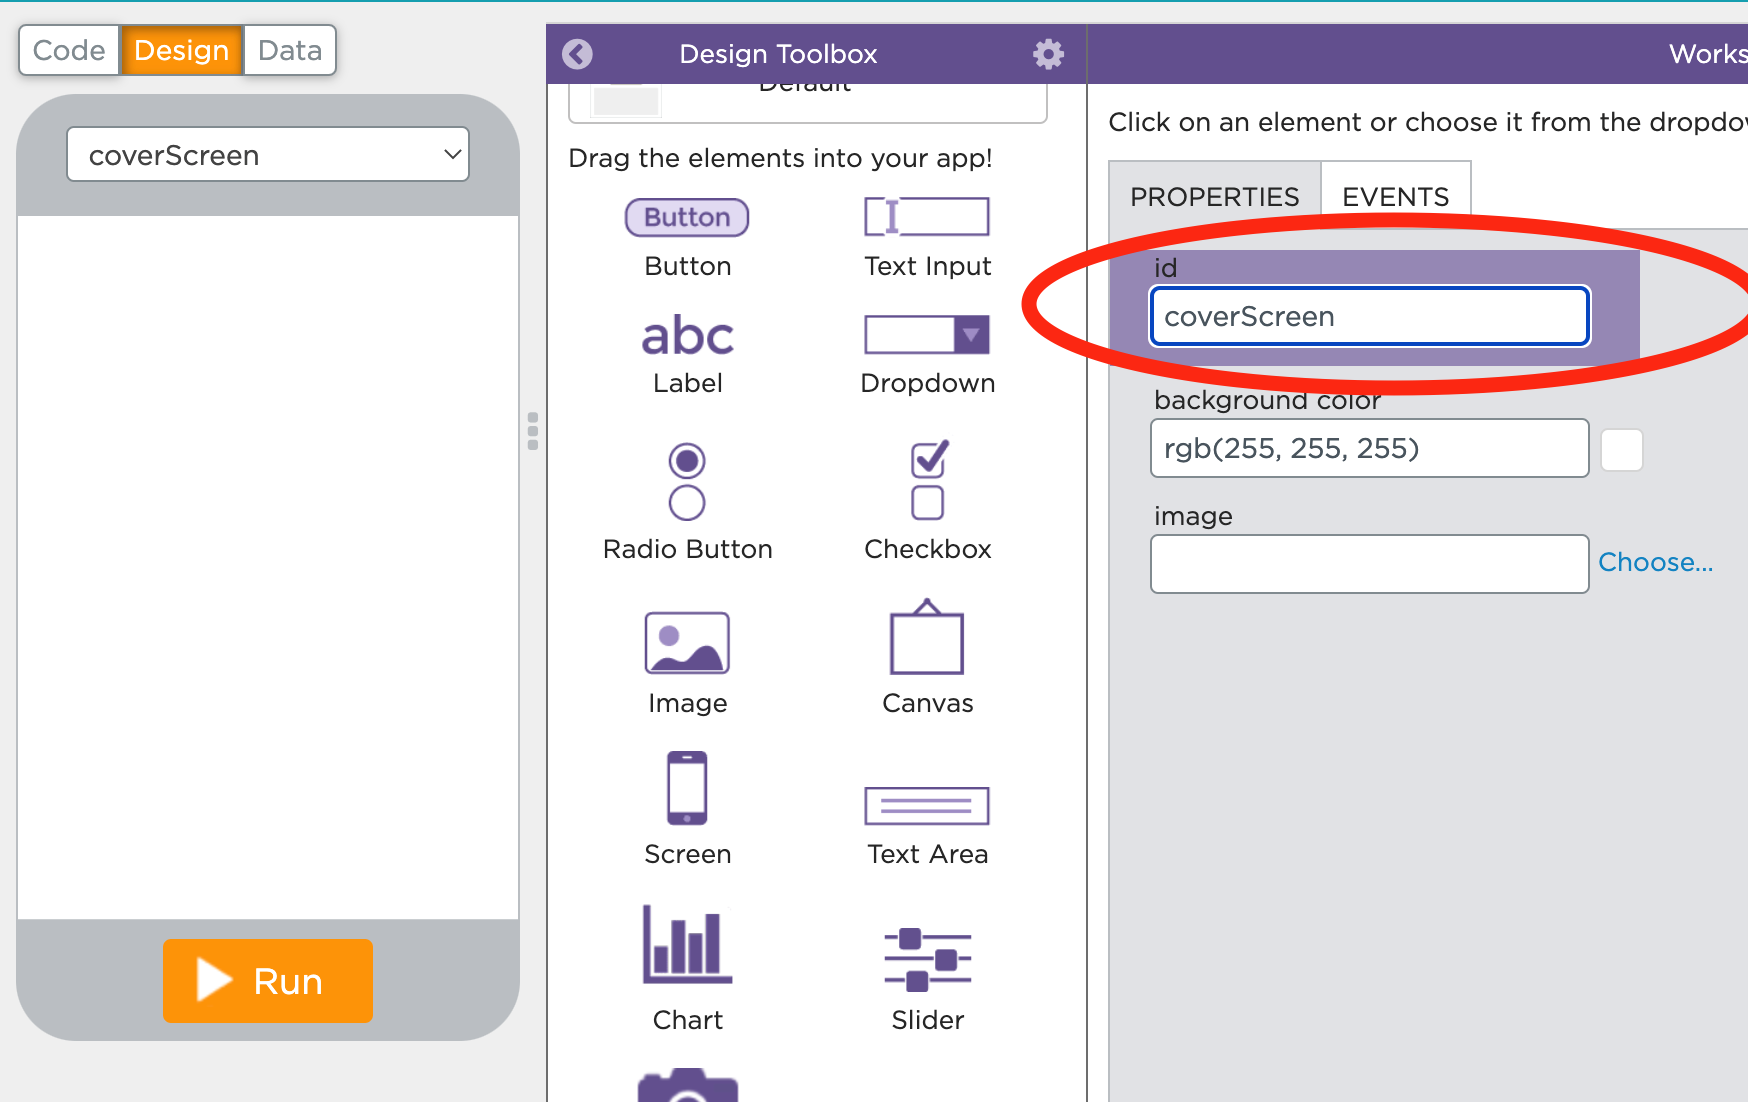Choose the abc Label element
The width and height of the screenshot is (1748, 1102).
pyautogui.click(x=687, y=337)
